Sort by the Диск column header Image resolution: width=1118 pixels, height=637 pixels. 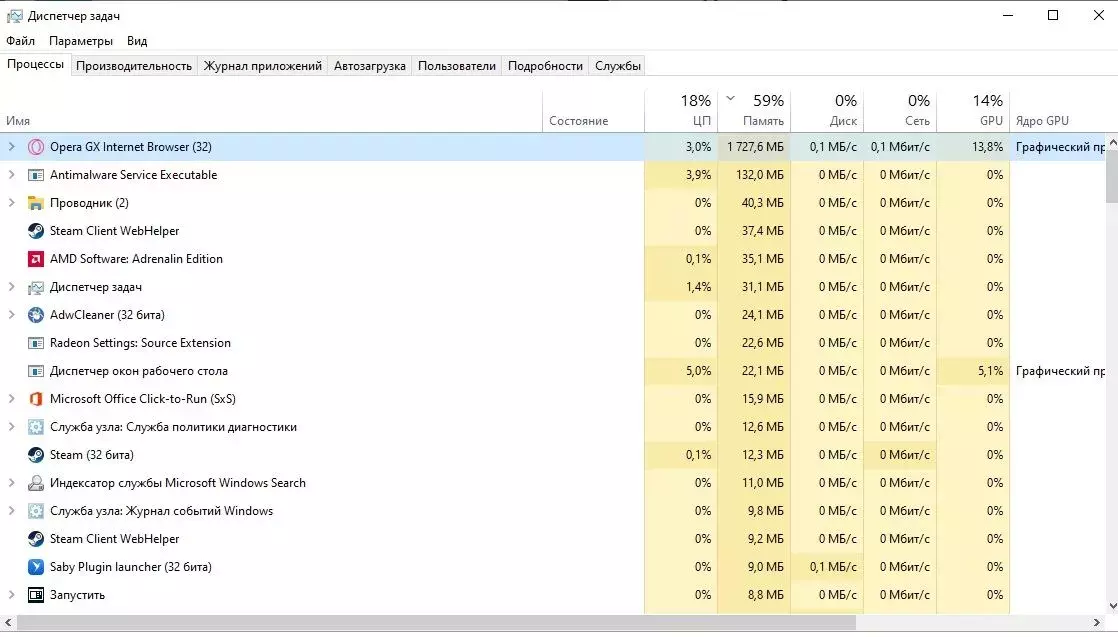tap(828, 112)
